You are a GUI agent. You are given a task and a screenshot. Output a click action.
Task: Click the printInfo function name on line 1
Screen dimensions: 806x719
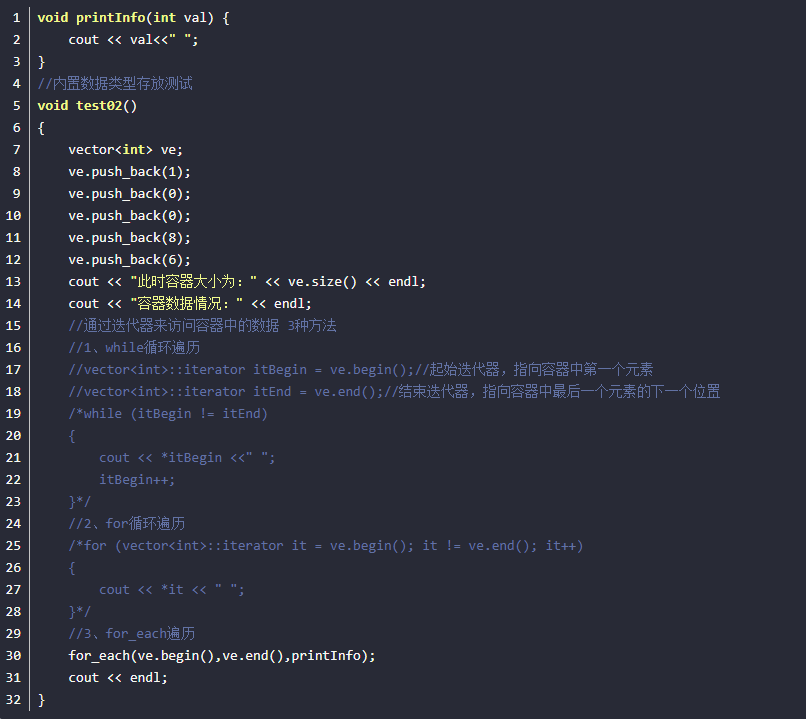(114, 18)
